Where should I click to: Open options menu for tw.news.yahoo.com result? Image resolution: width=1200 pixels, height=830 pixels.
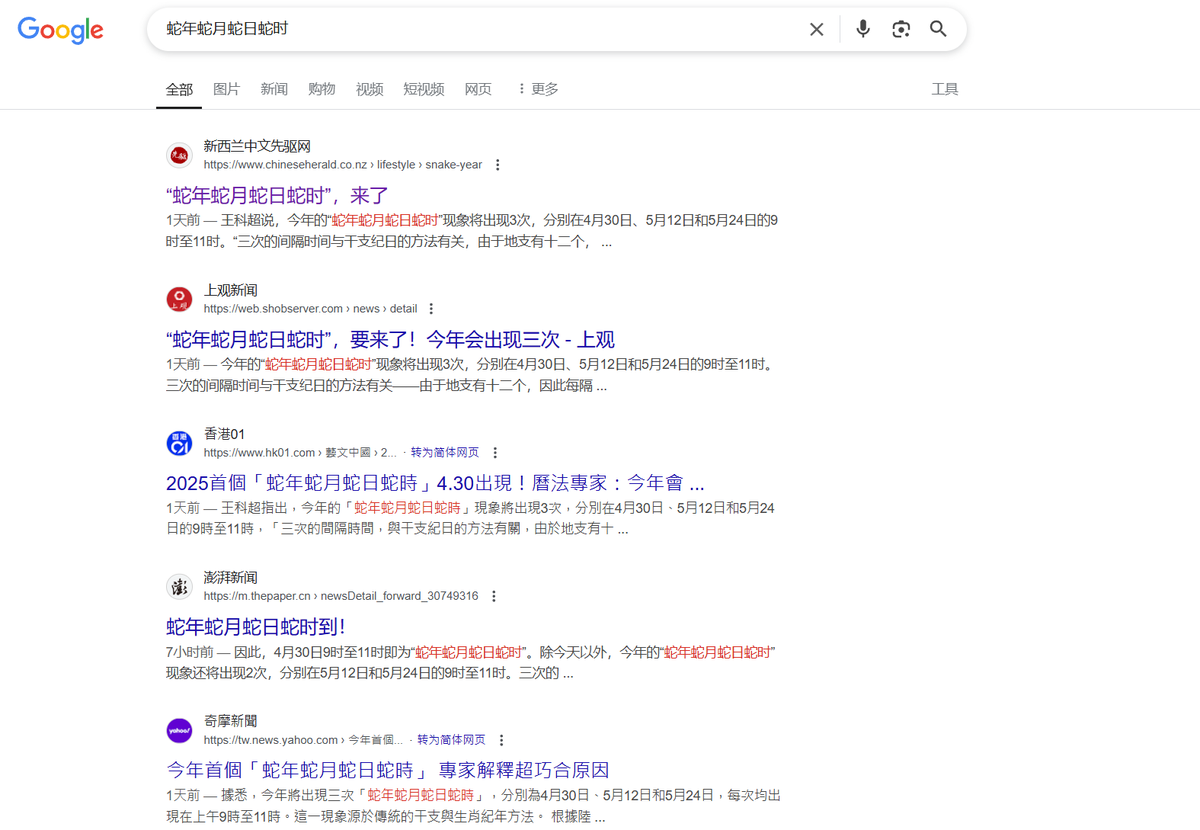(x=502, y=740)
